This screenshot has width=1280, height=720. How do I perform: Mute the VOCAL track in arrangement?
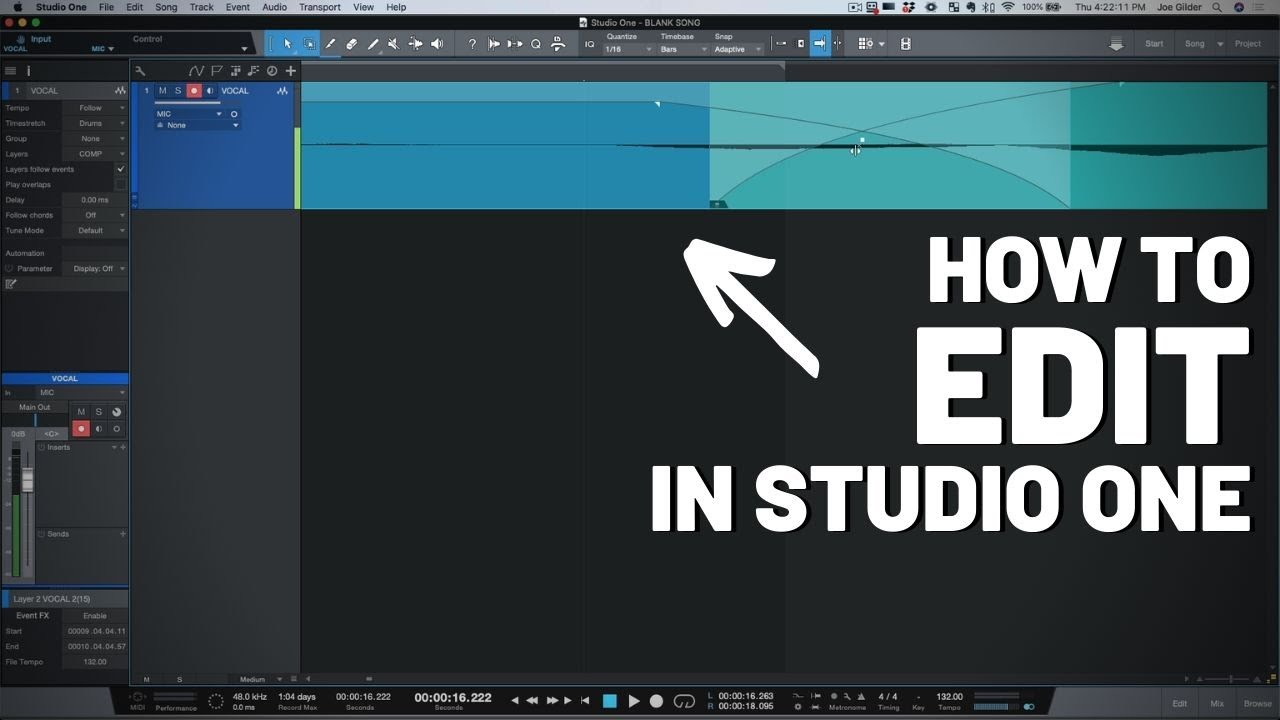[x=163, y=91]
